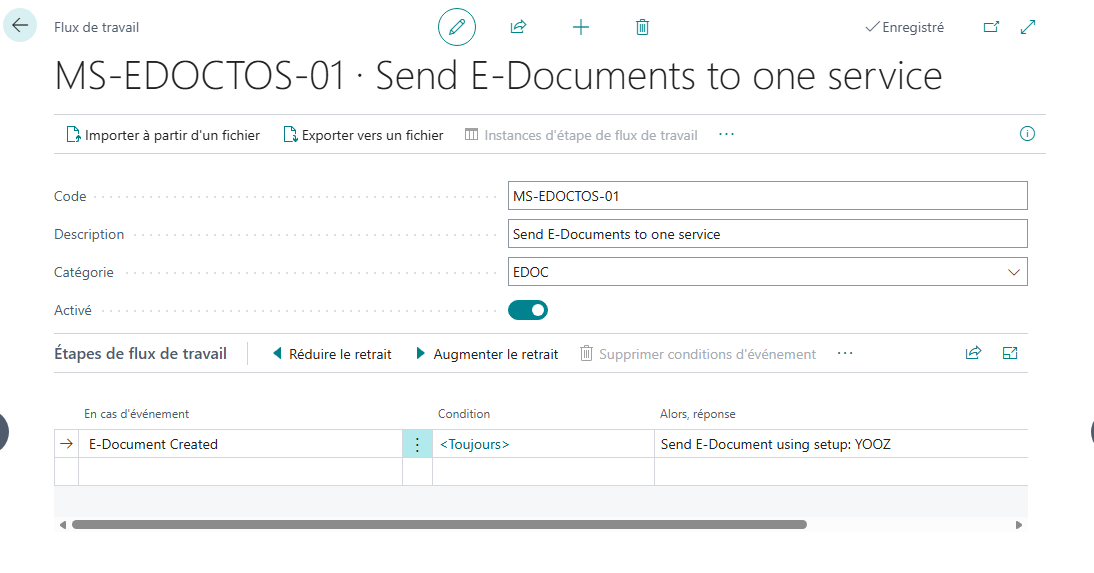The image size is (1094, 573).
Task: Click the back arrow button
Action: click(x=20, y=26)
